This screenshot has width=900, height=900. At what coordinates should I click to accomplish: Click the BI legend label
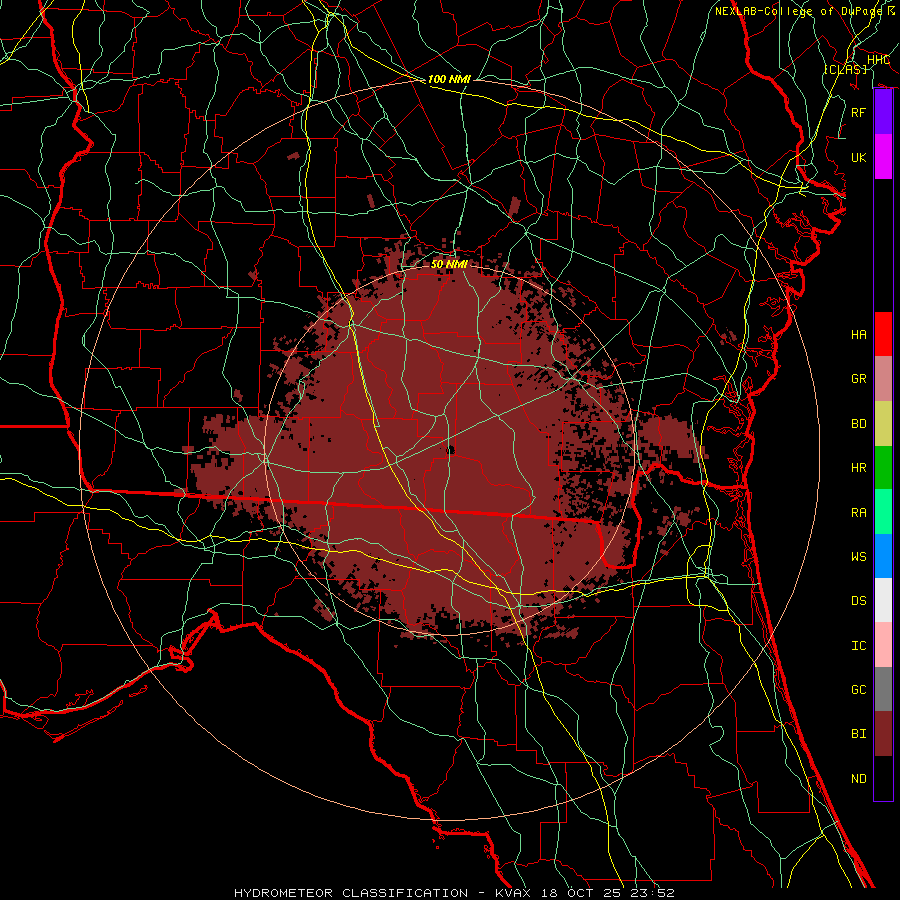tap(859, 734)
